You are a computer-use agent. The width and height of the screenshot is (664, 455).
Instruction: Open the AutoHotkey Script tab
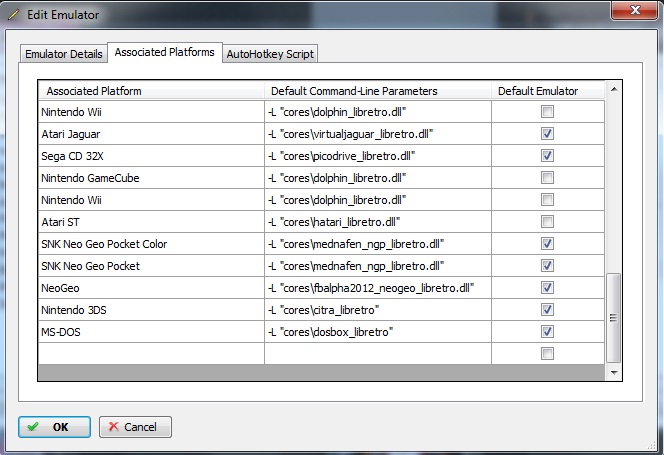pyautogui.click(x=270, y=54)
